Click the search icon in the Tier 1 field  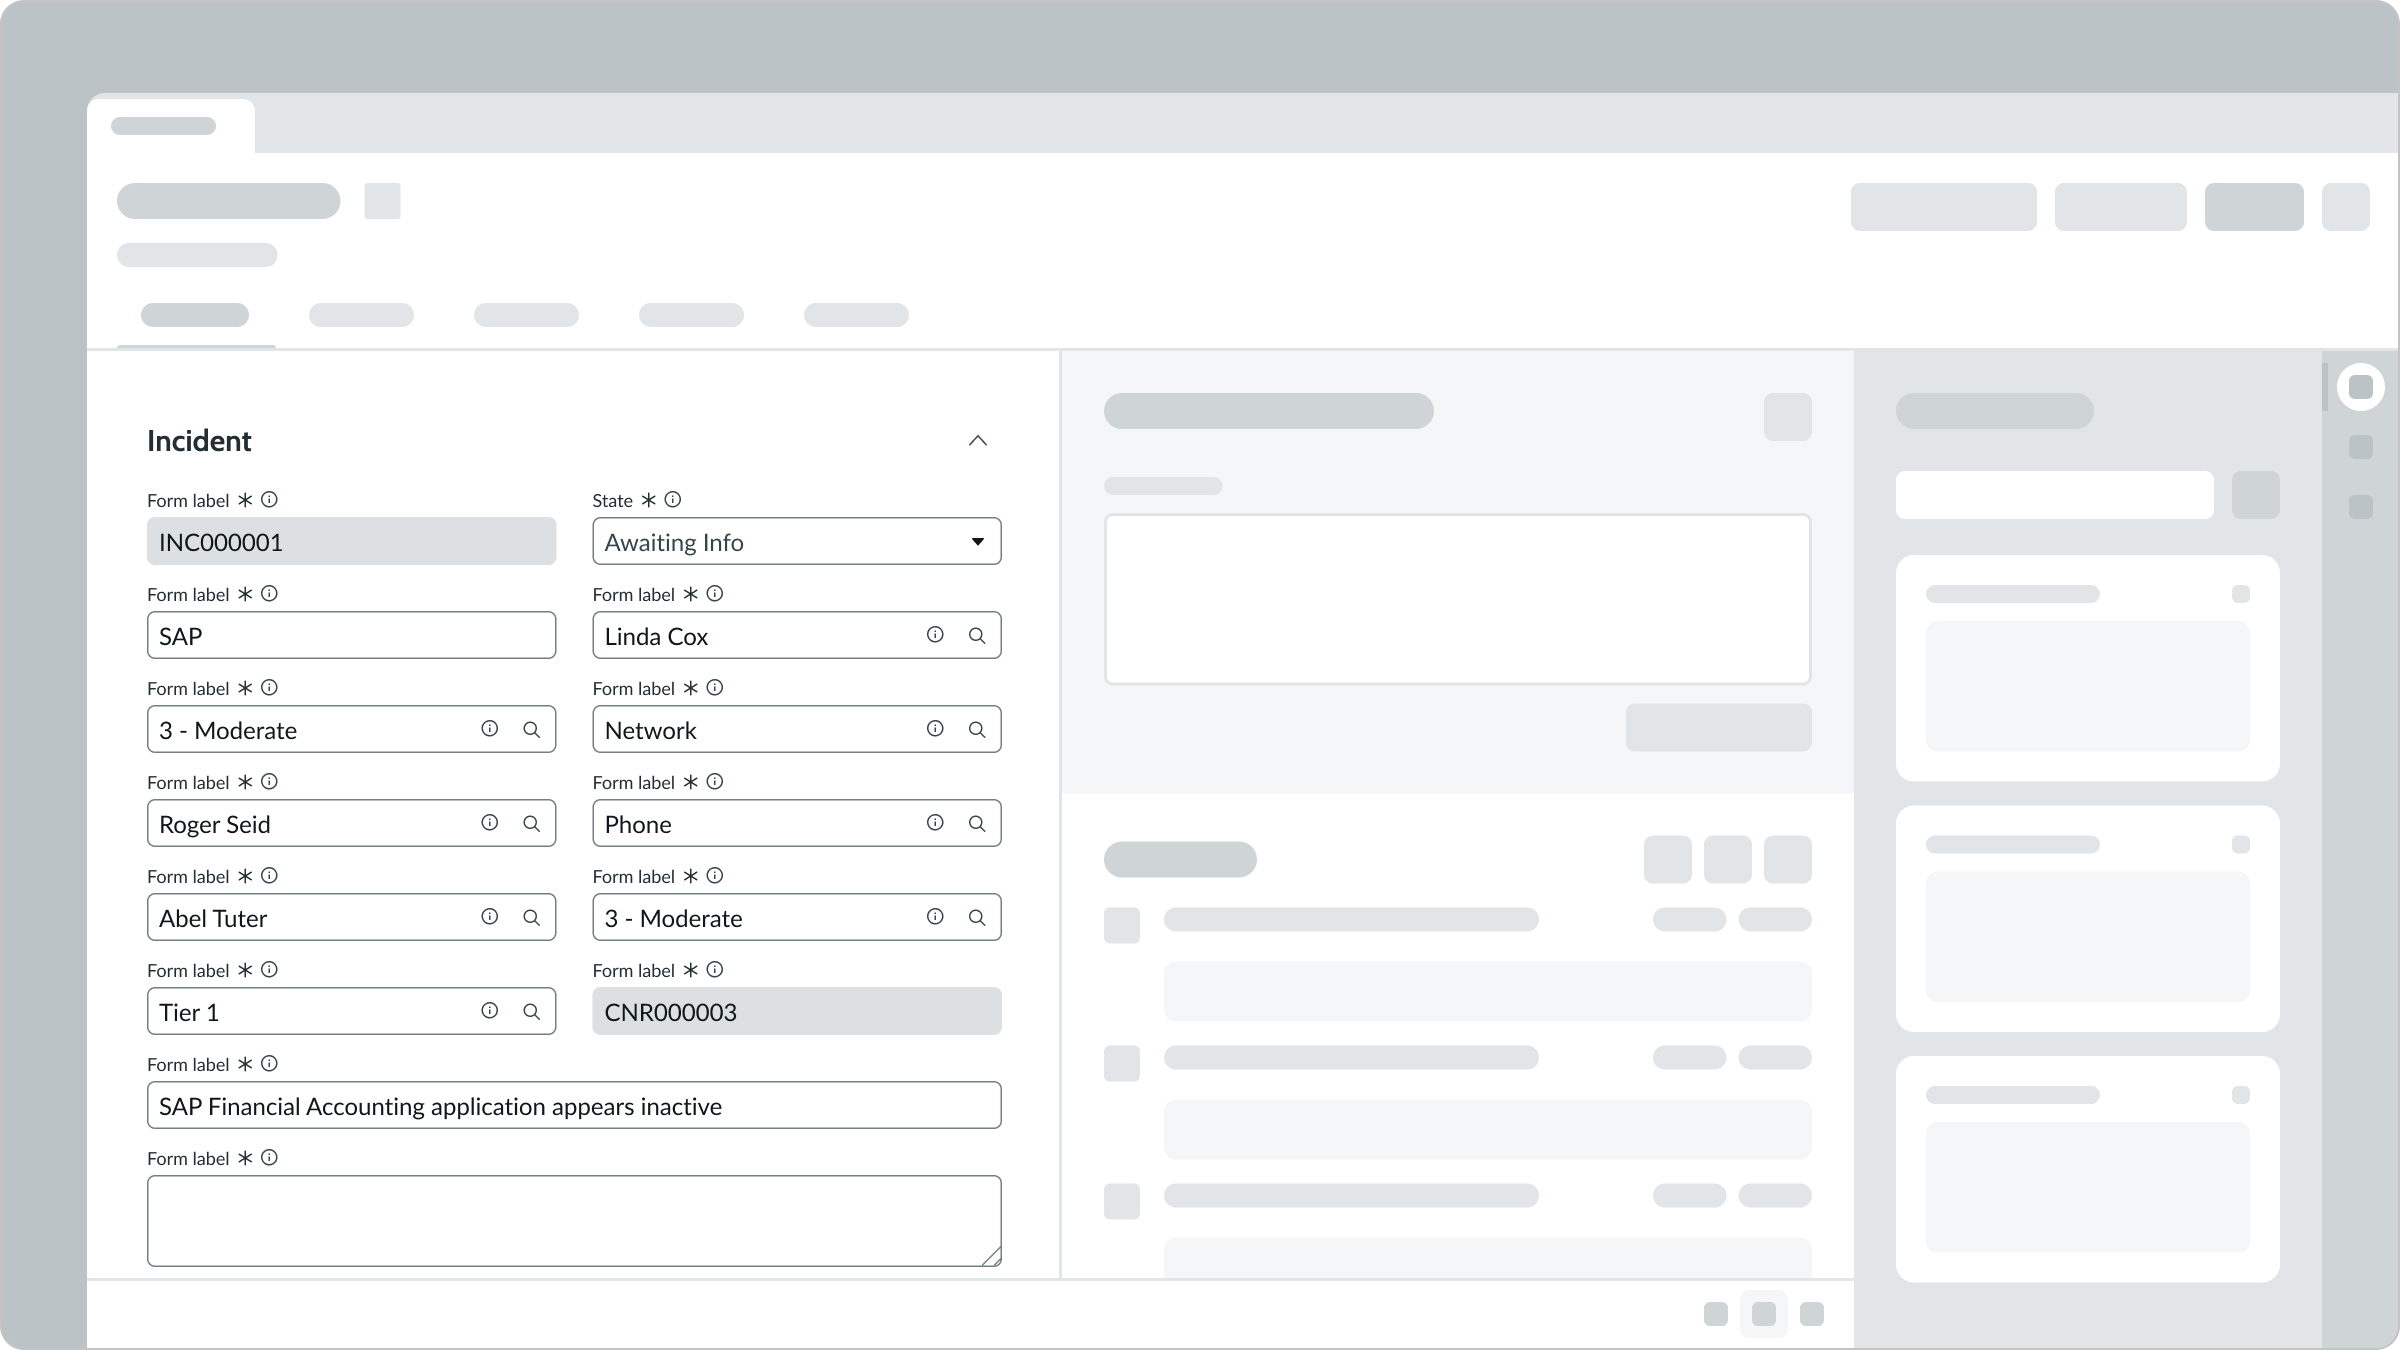pyautogui.click(x=531, y=1011)
